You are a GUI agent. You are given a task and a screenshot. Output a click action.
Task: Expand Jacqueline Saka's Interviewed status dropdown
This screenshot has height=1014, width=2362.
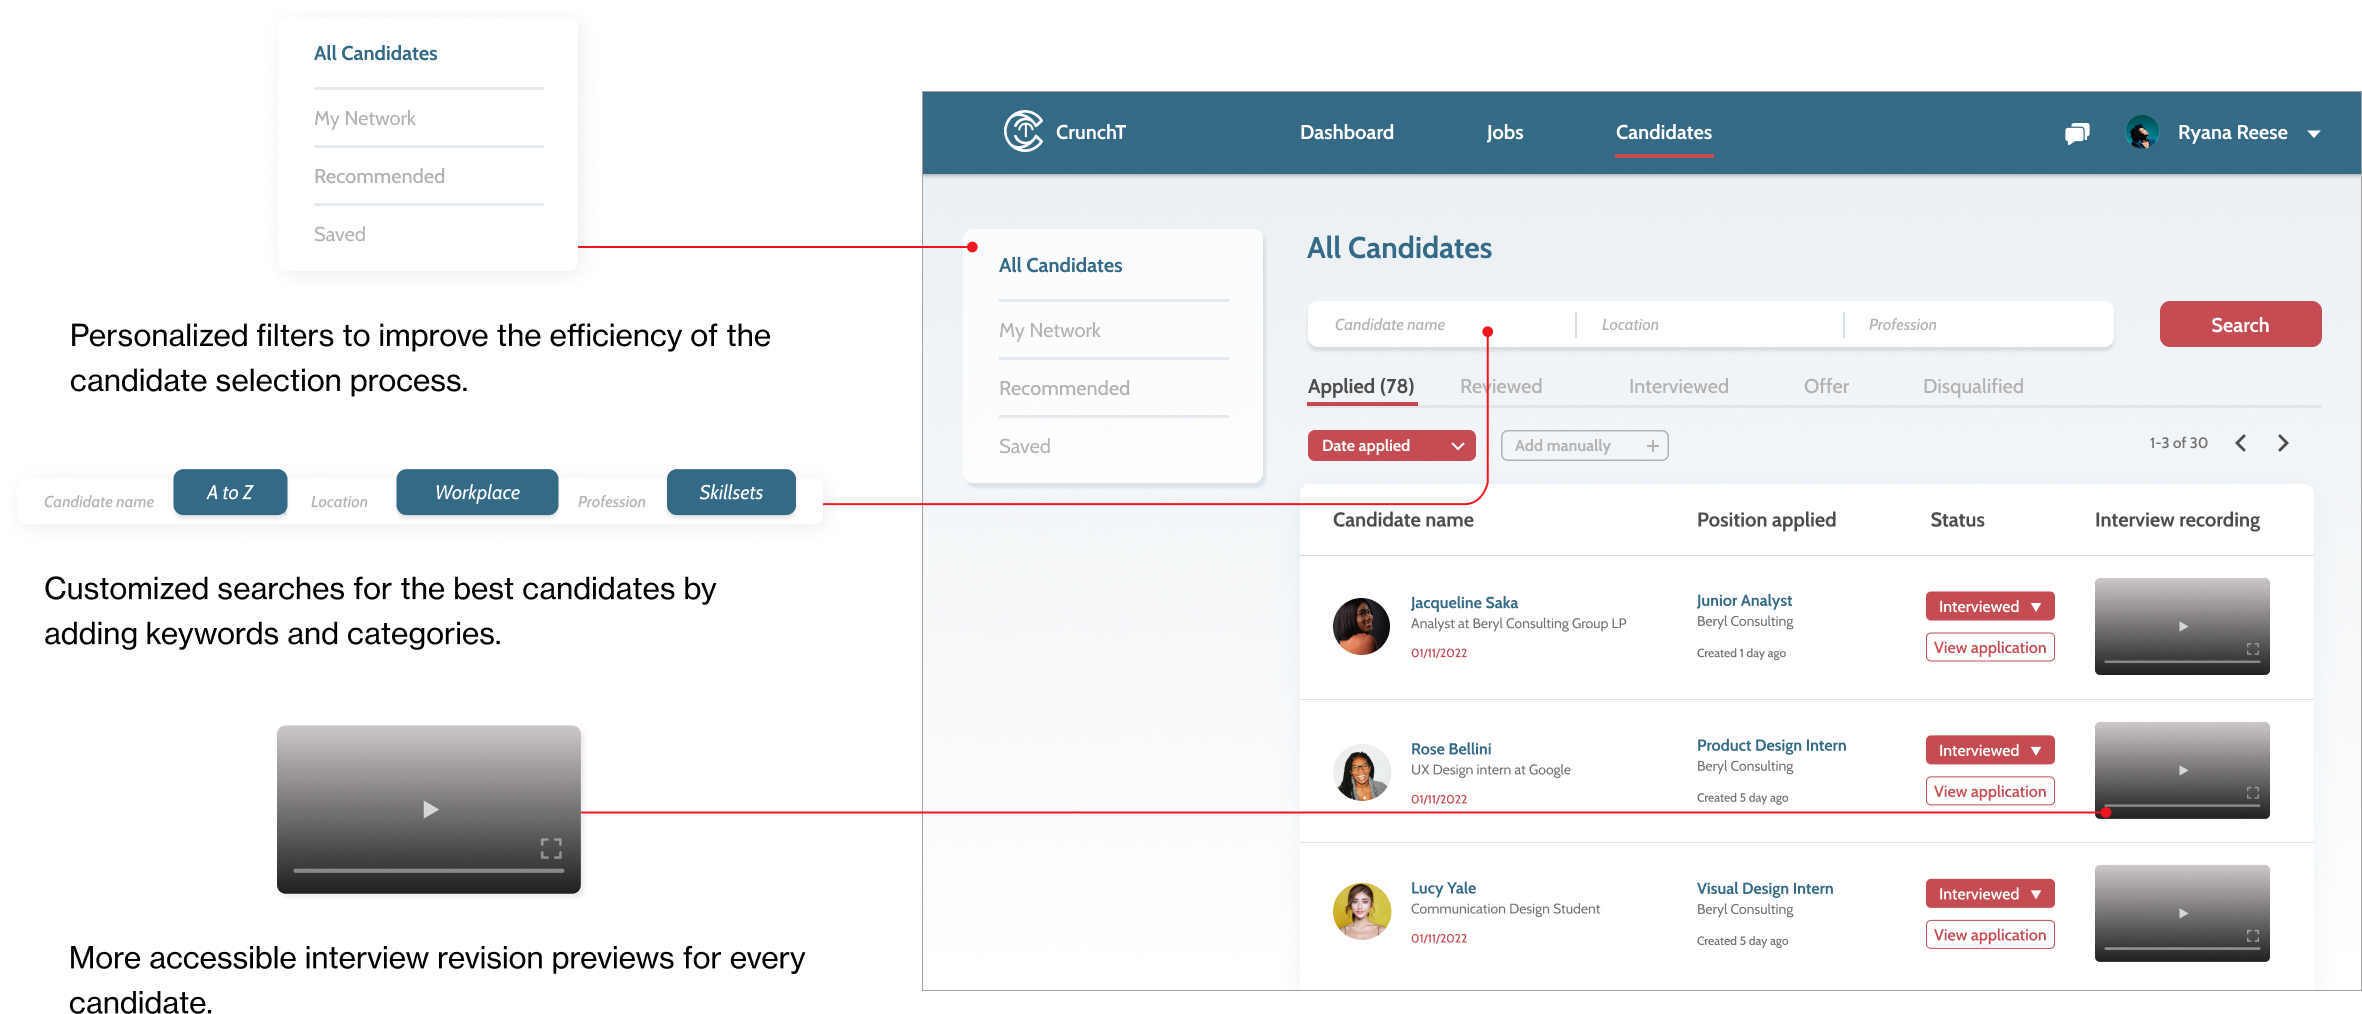[x=2036, y=606]
